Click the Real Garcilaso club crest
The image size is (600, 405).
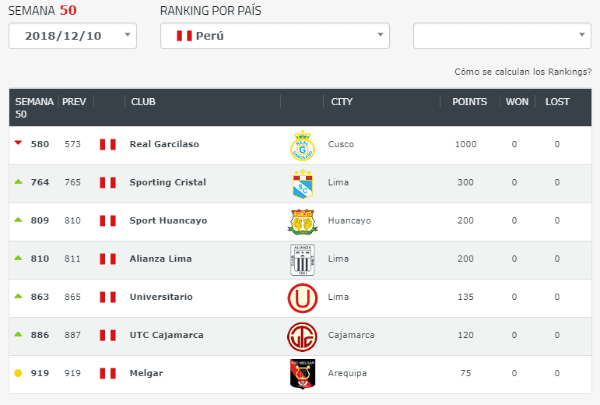(x=301, y=145)
